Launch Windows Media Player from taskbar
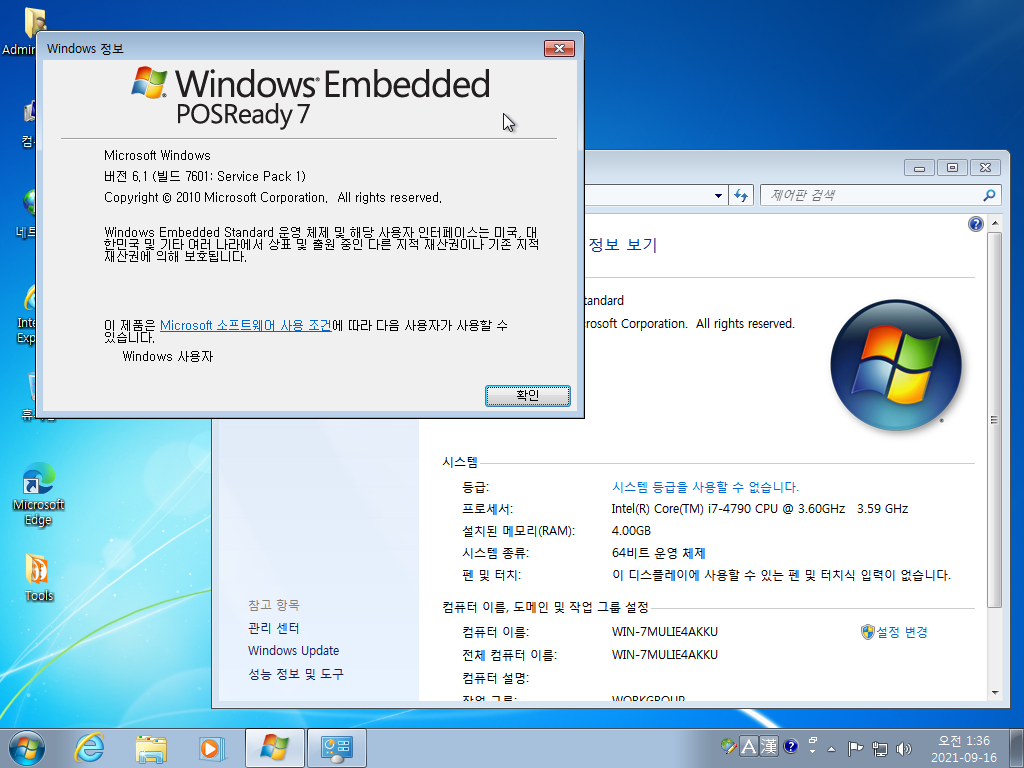The image size is (1024, 768). click(212, 748)
